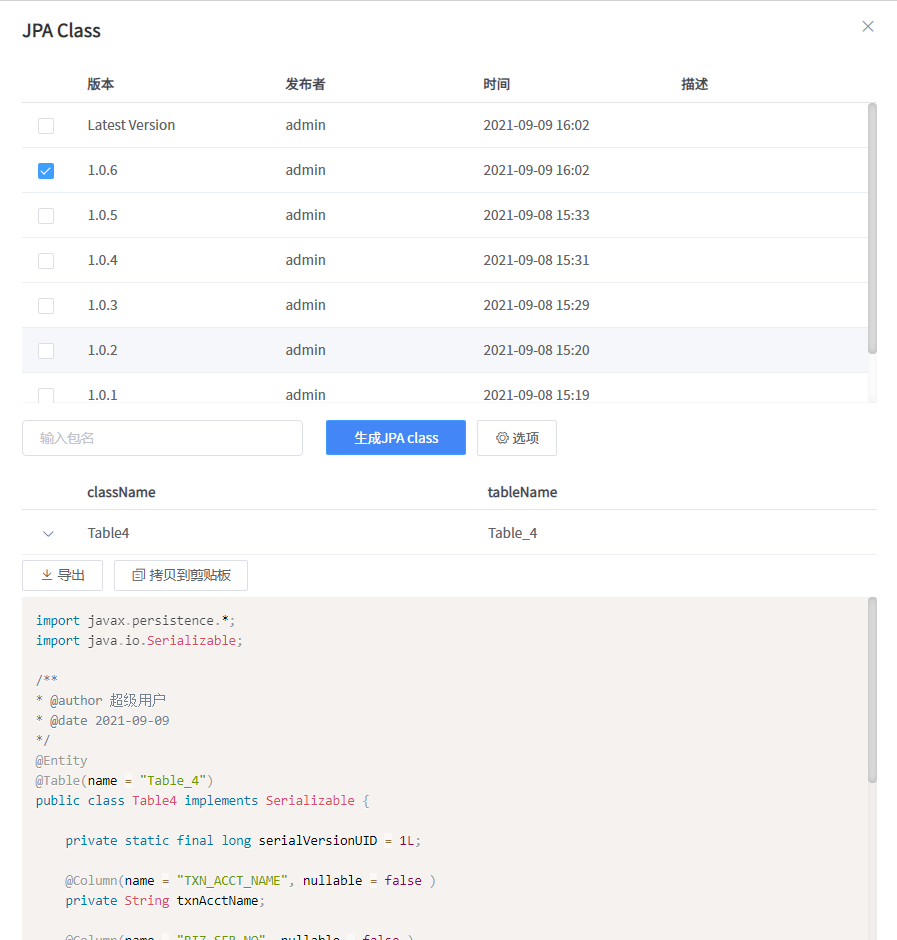Click the txnAcctName field declaration
Image resolution: width=897 pixels, height=940 pixels.
pyautogui.click(x=165, y=900)
